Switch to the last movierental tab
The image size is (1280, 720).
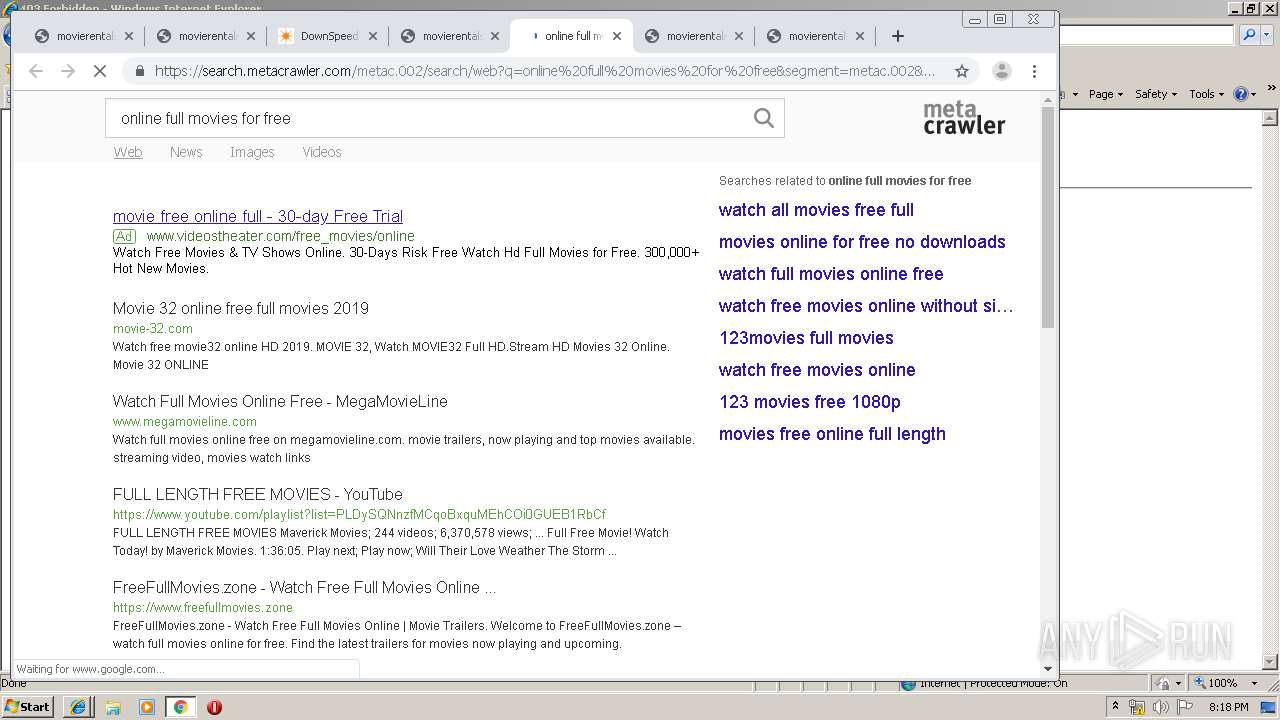tap(816, 36)
